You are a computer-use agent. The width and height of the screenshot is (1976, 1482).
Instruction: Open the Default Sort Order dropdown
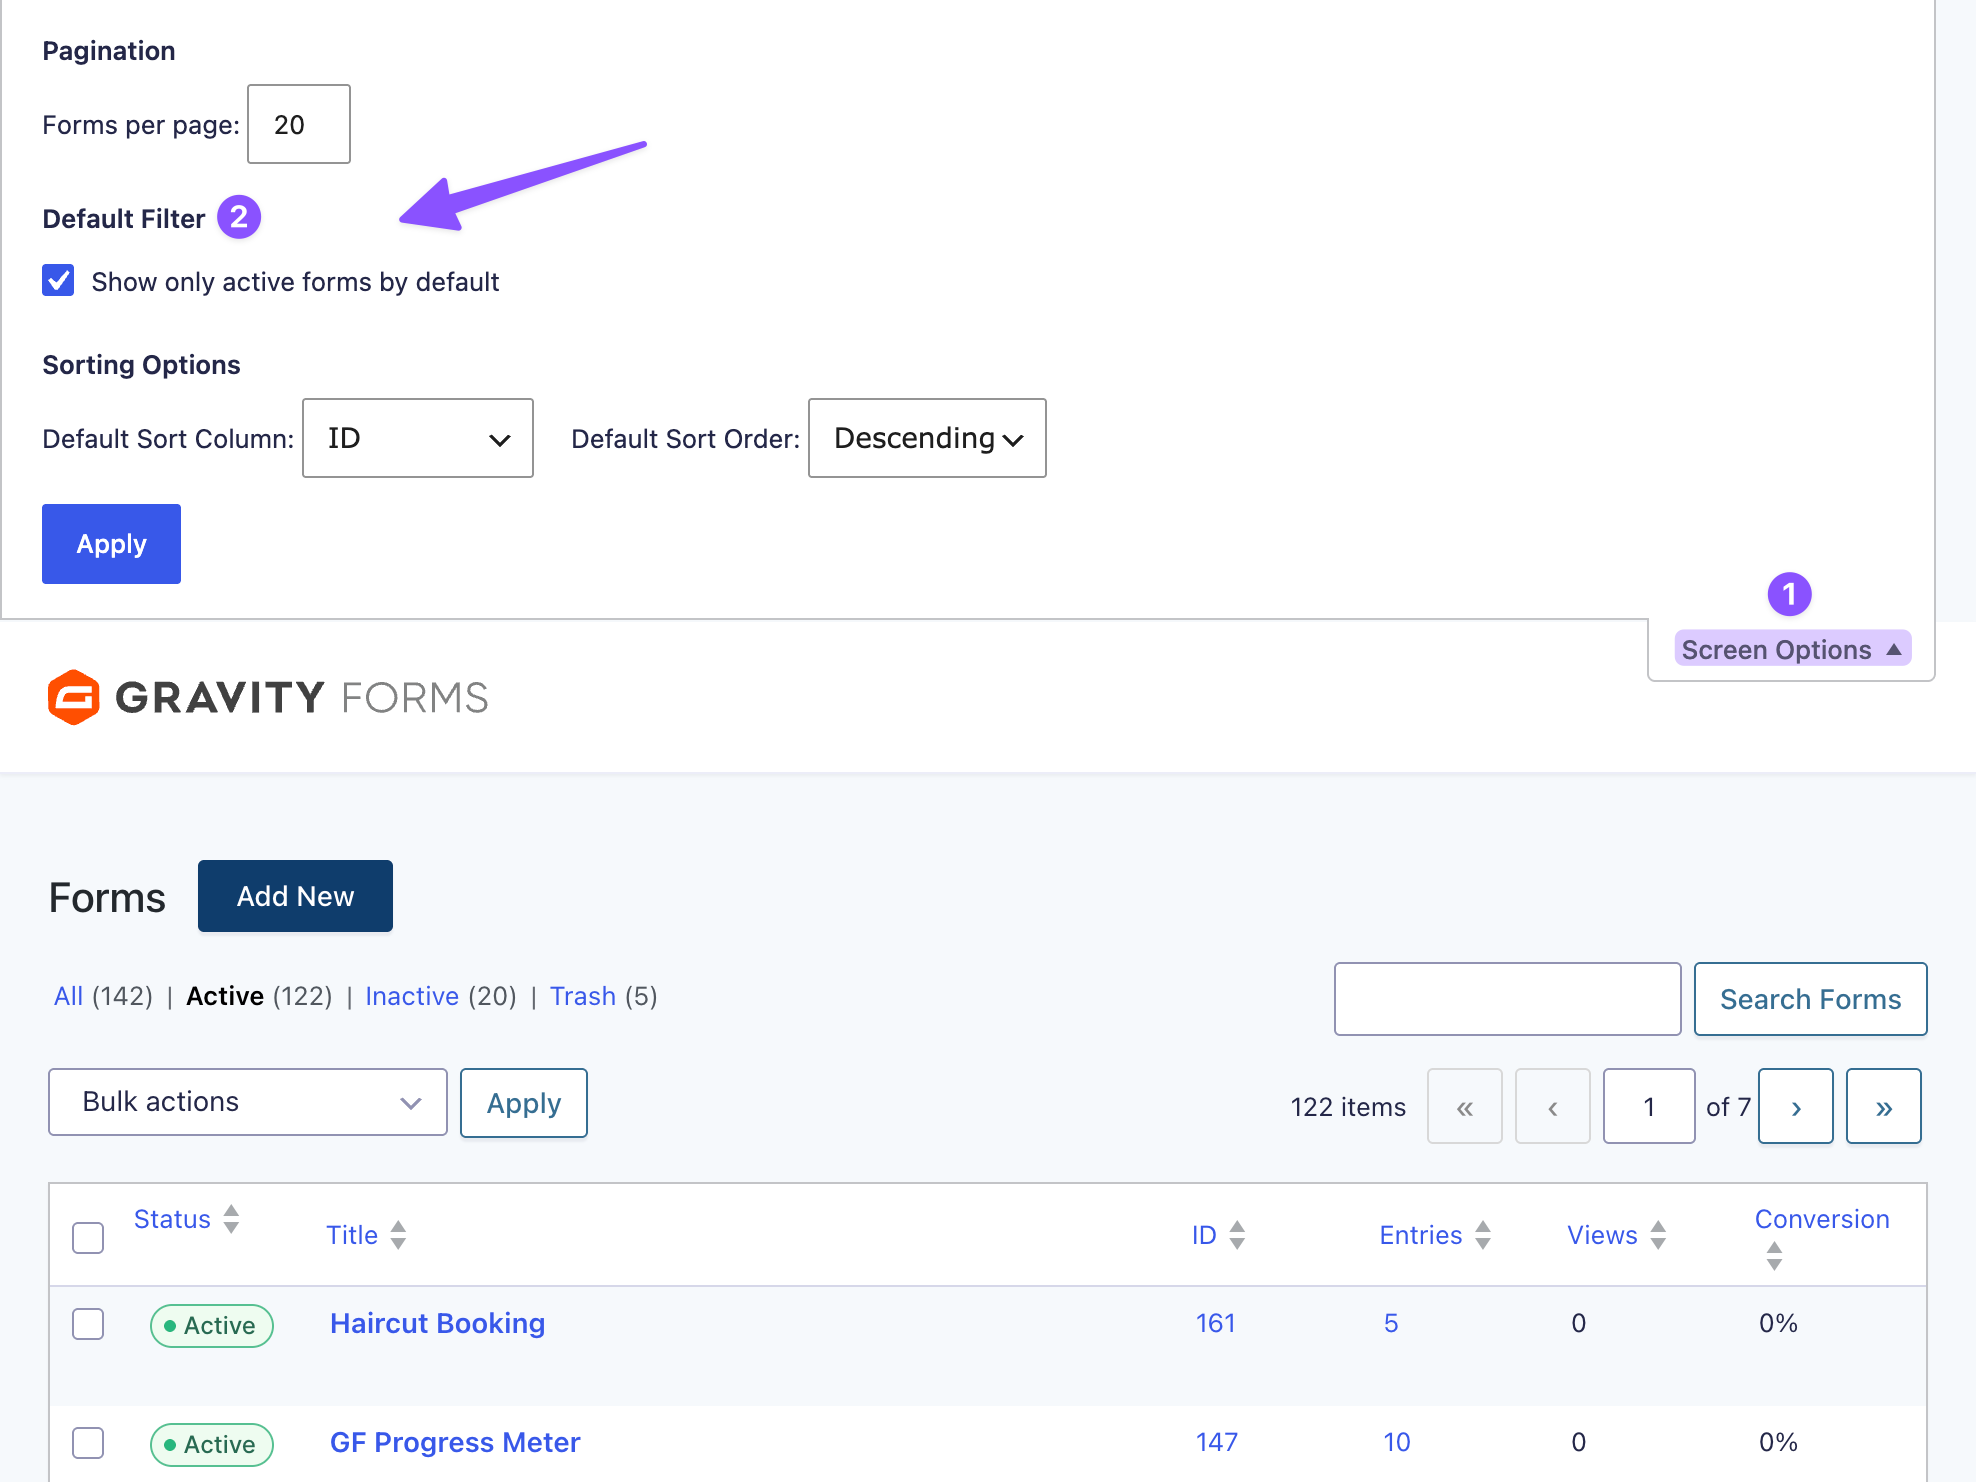pos(926,438)
